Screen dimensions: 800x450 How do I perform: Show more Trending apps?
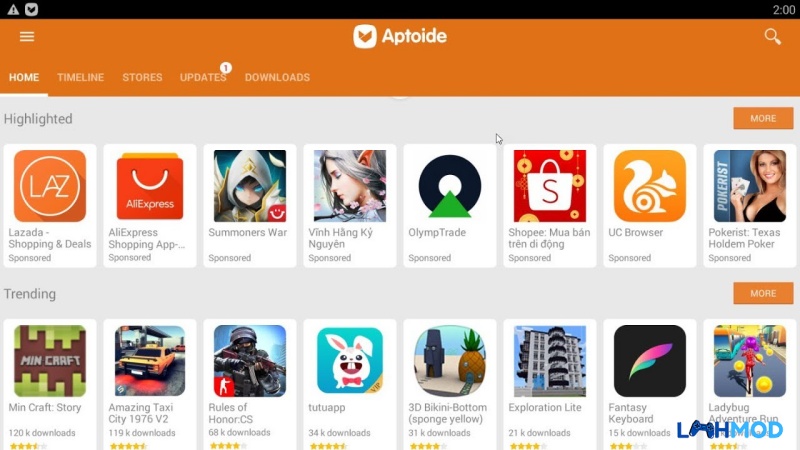click(x=763, y=293)
